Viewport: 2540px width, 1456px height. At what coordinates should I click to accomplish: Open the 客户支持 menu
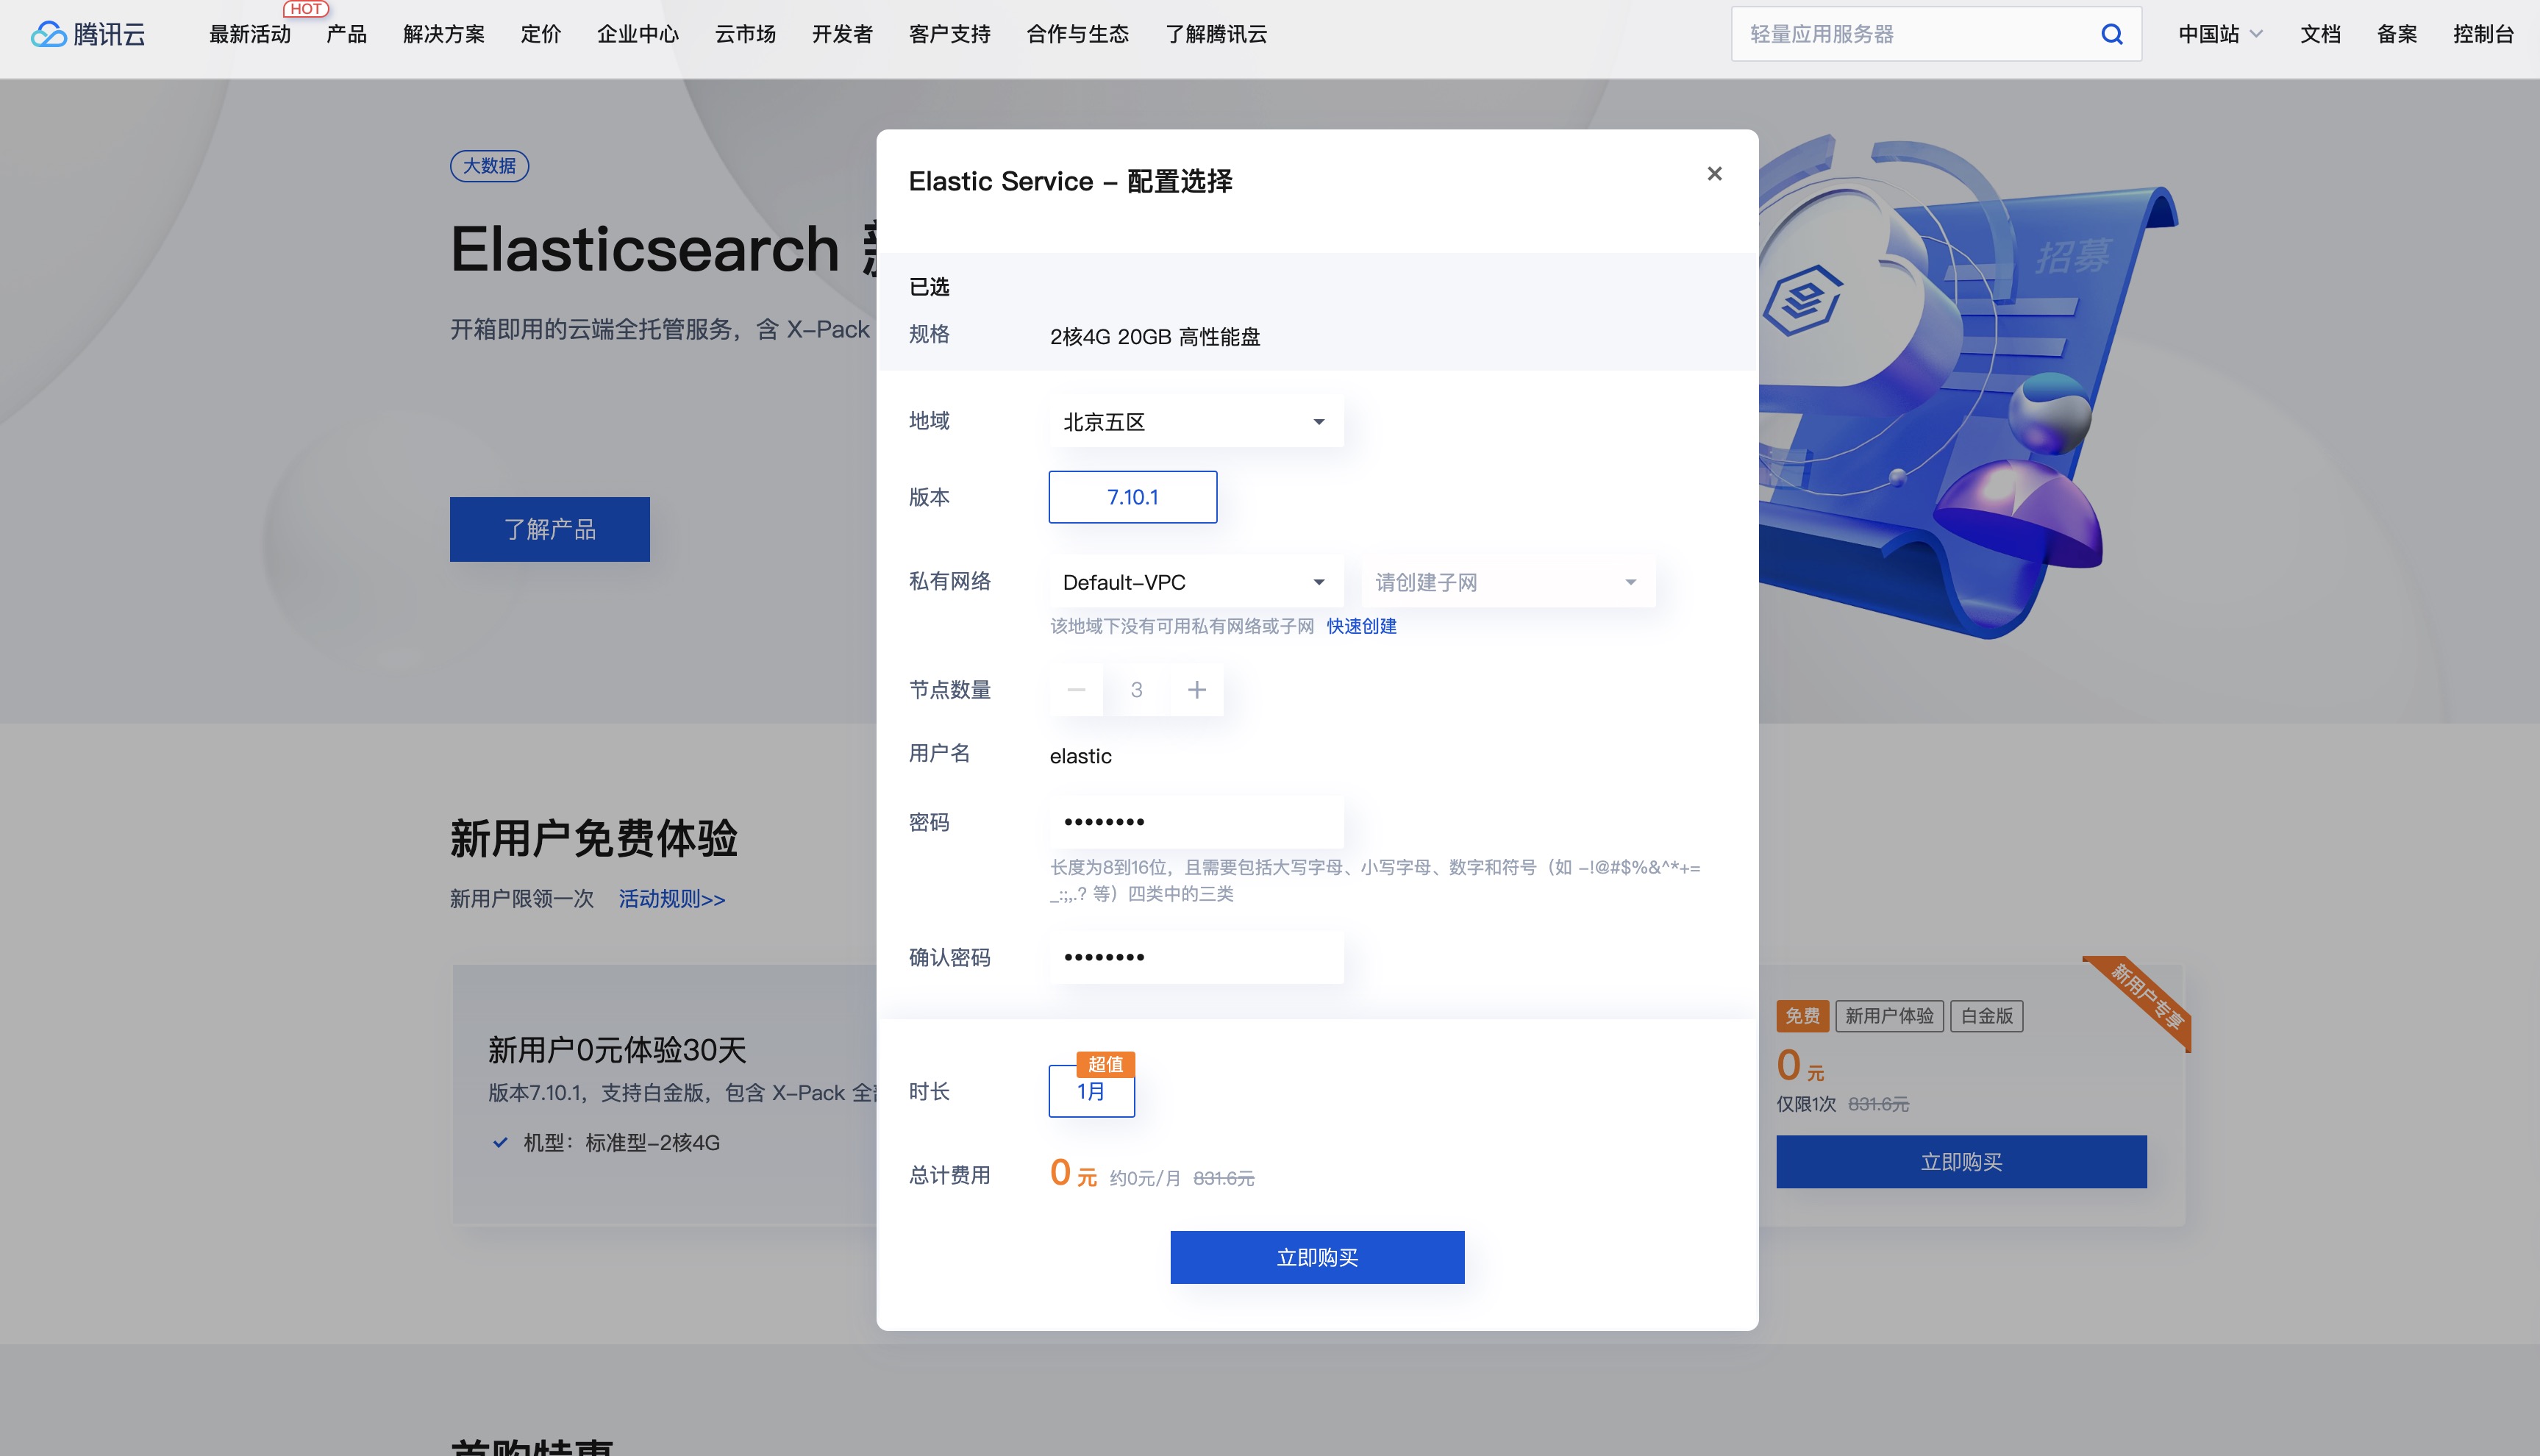click(x=949, y=34)
